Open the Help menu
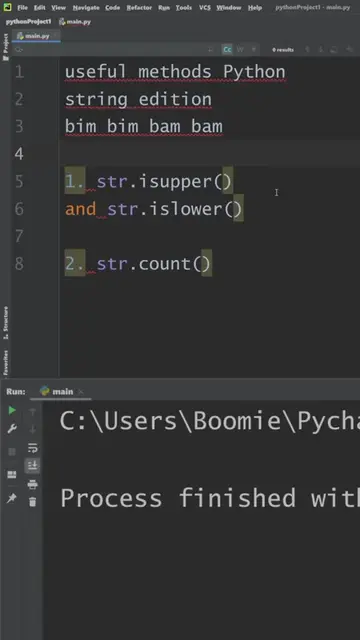The height and width of the screenshot is (640, 360). (x=255, y=8)
